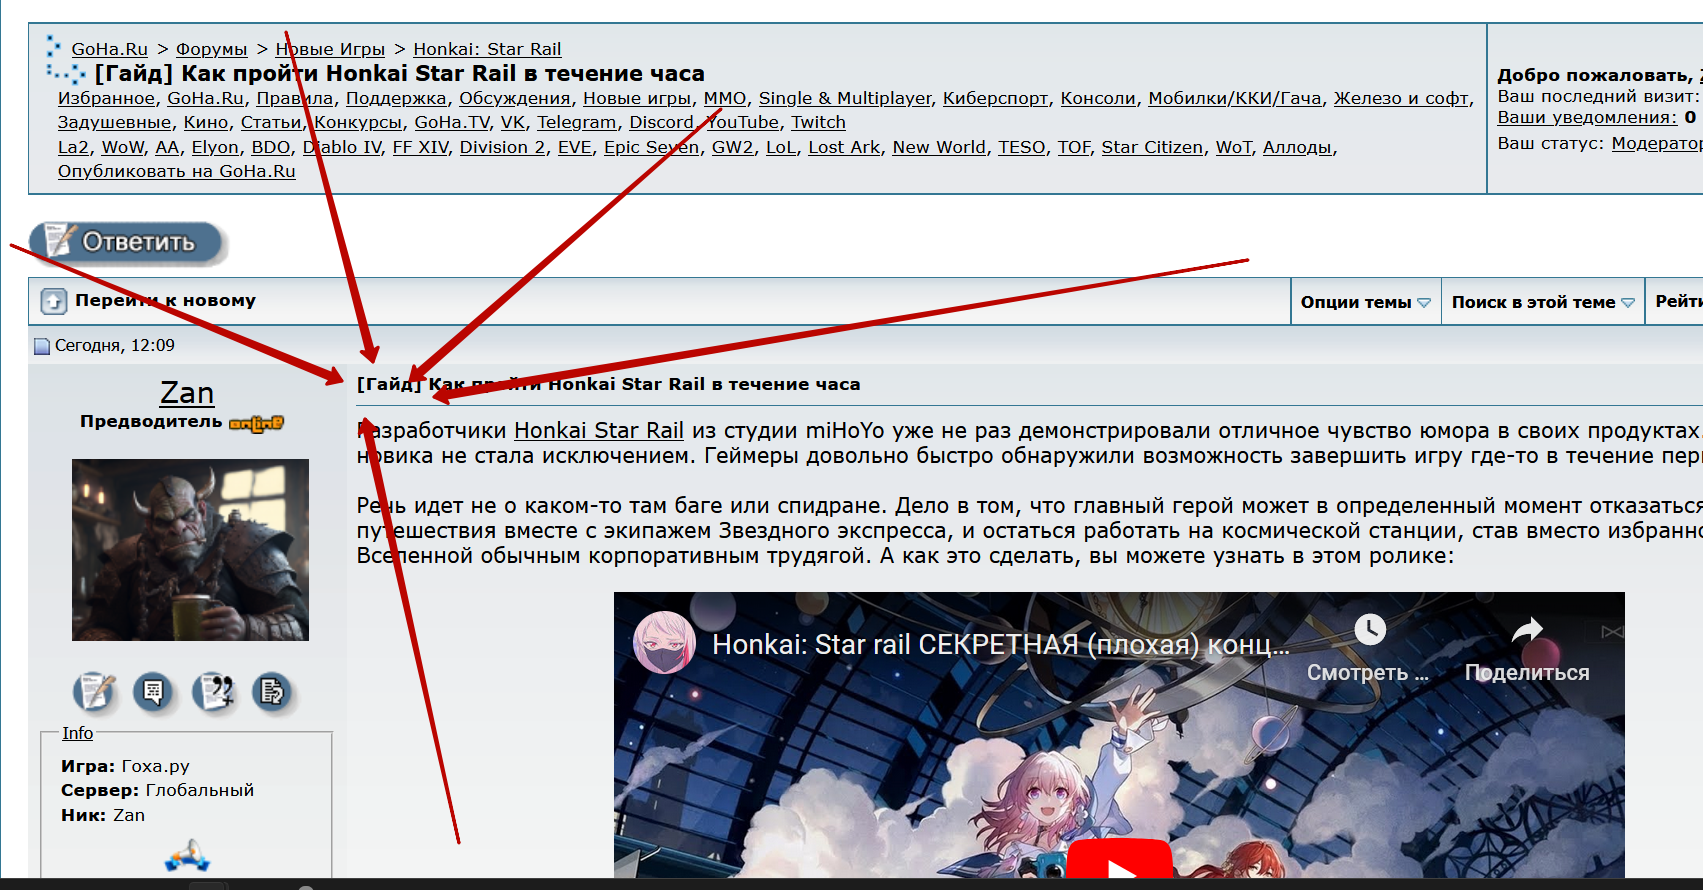Open Honkai Star Rail link in post text
This screenshot has width=1703, height=890.
599,431
